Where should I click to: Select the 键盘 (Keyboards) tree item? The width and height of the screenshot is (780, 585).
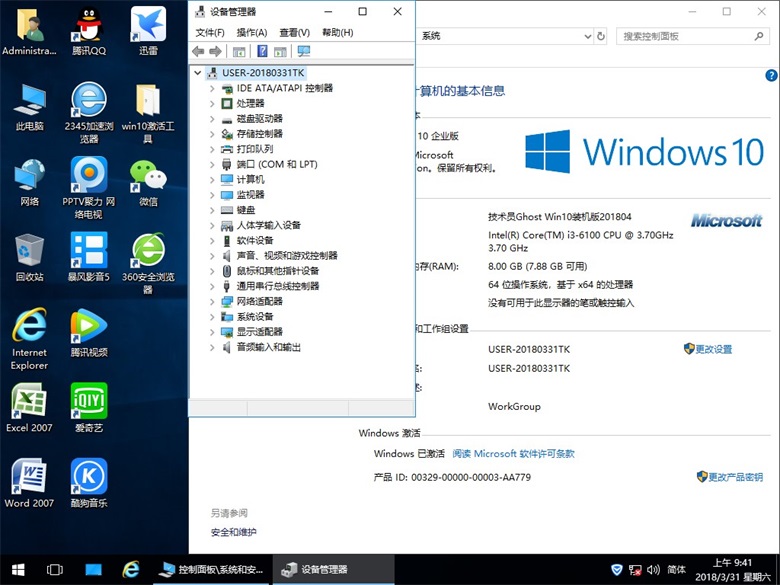click(x=245, y=210)
